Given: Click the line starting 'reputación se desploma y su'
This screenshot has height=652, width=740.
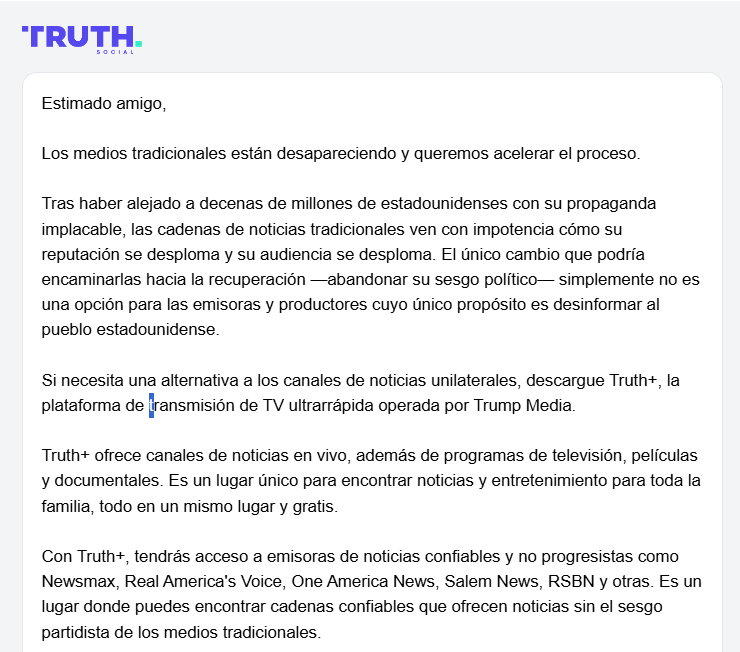Looking at the screenshot, I should click(343, 254).
